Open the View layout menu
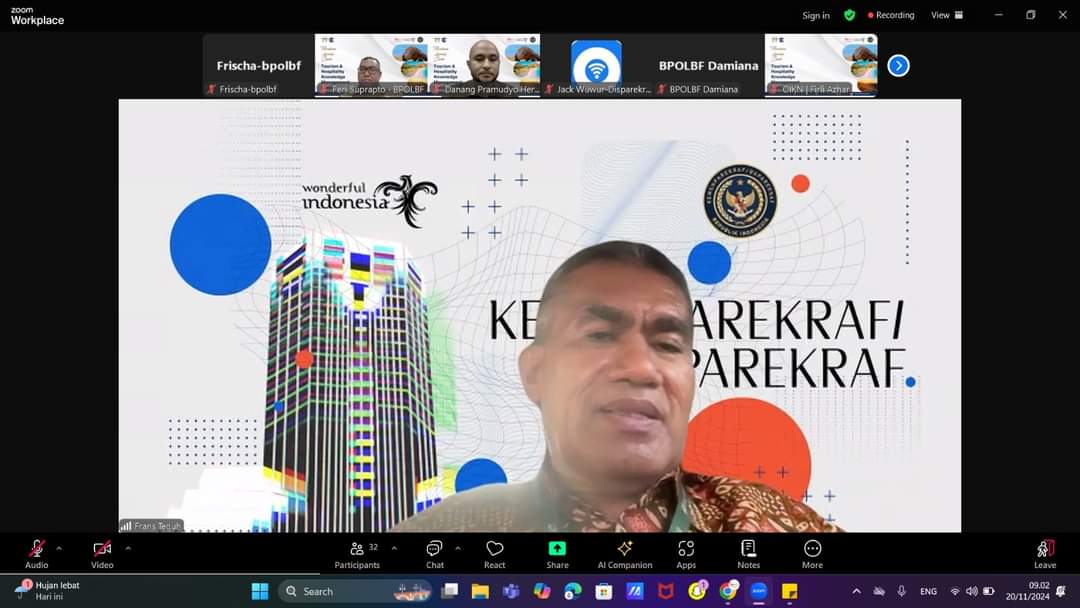The width and height of the screenshot is (1080, 608). pyautogui.click(x=946, y=15)
